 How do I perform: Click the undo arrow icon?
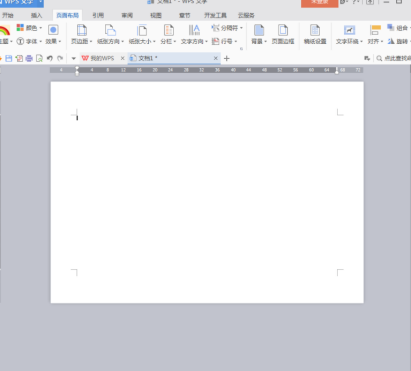(50, 58)
